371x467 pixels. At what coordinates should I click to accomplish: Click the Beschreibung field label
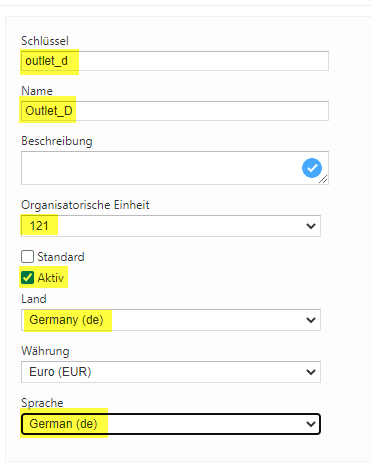click(57, 141)
